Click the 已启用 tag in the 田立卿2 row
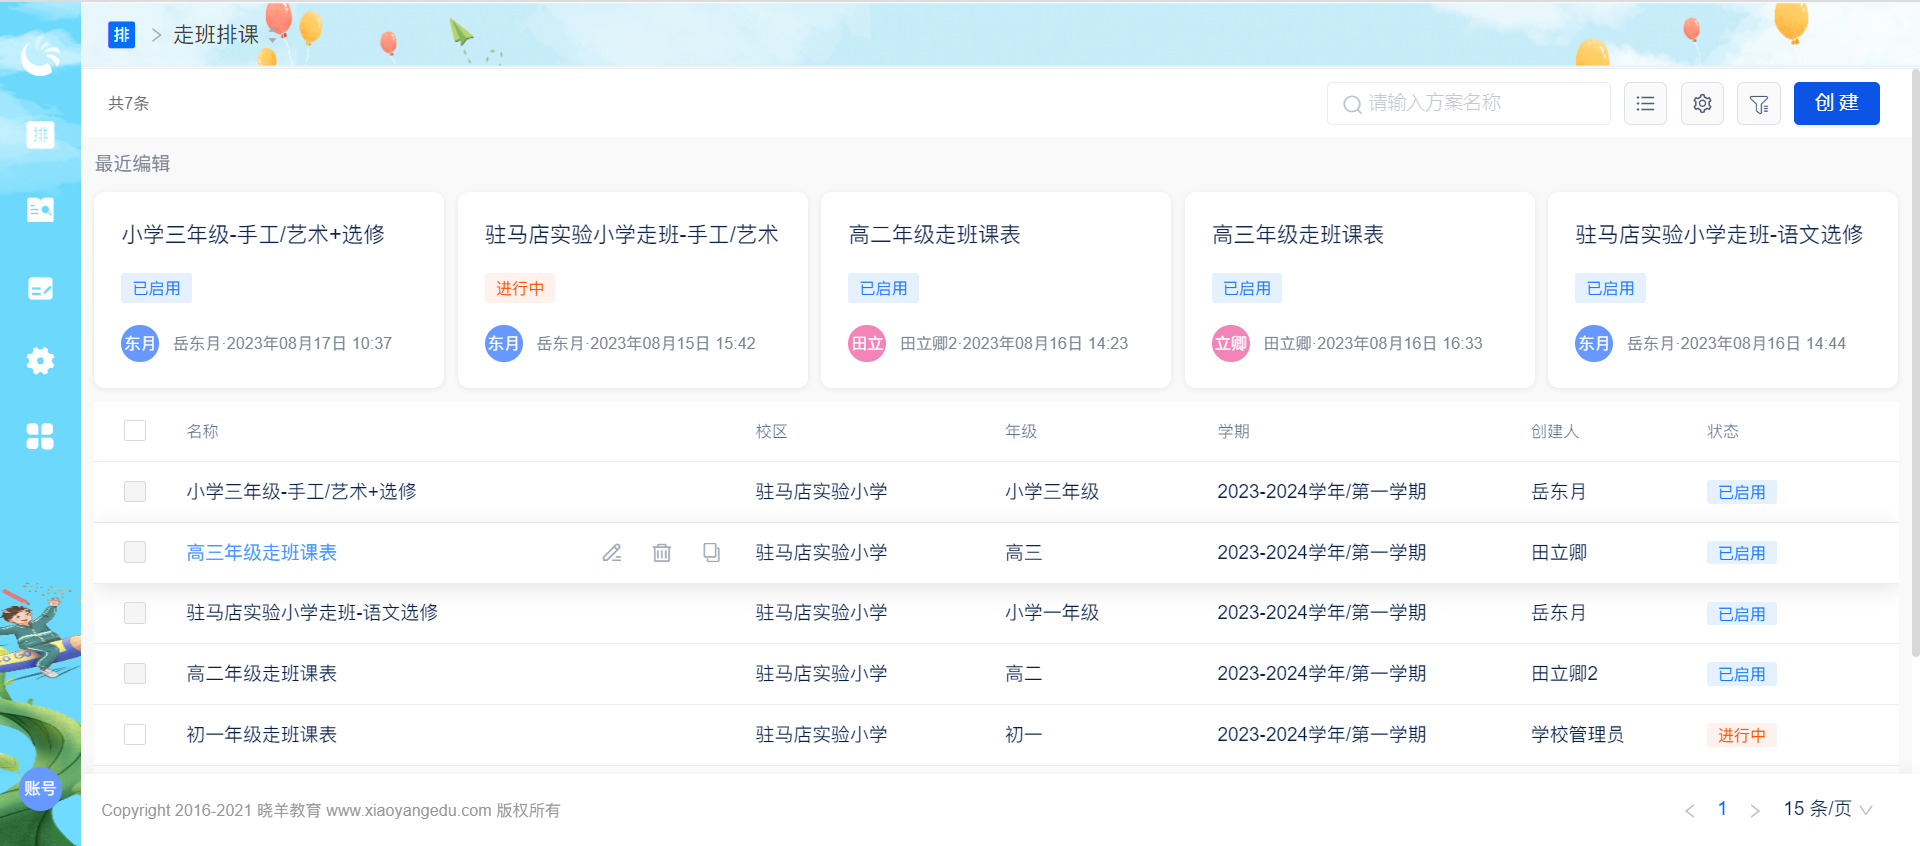 pos(1741,674)
